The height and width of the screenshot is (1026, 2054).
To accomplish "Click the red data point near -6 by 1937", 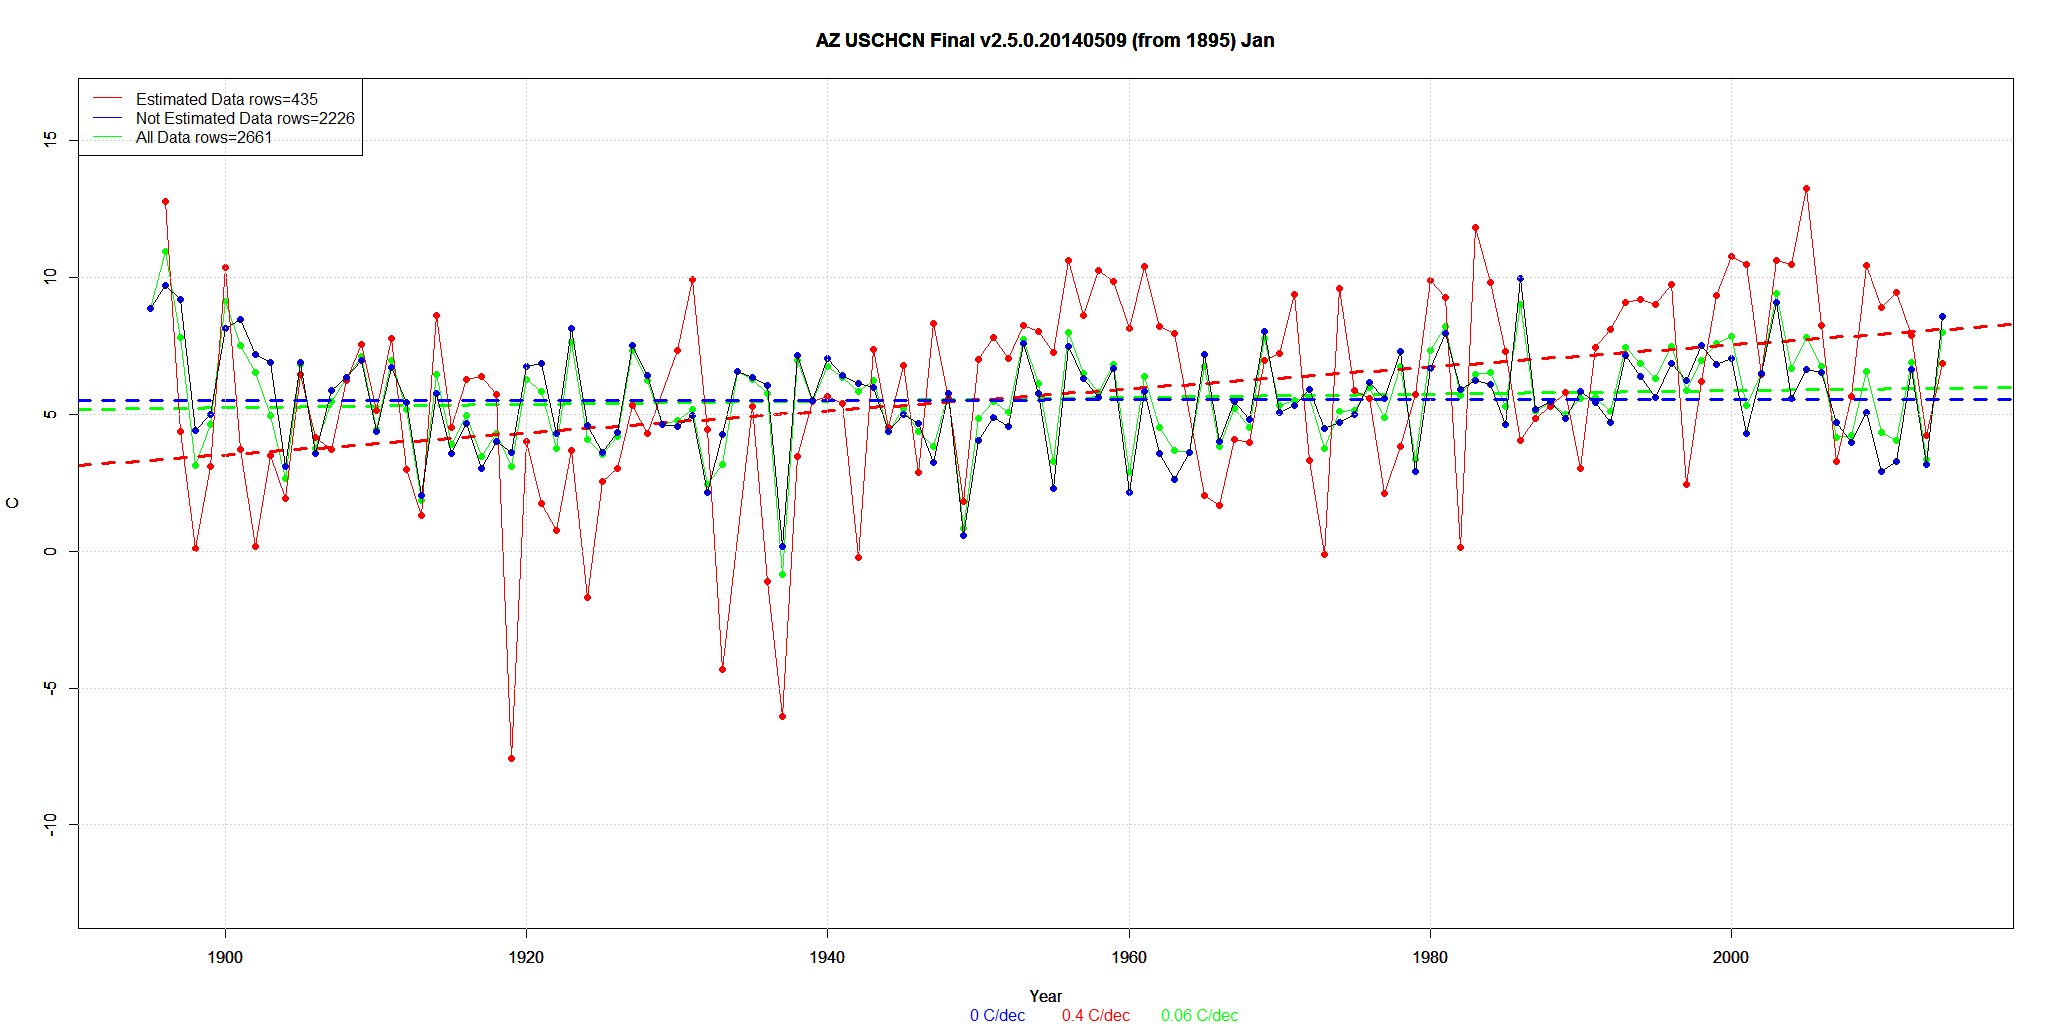I will point(782,716).
